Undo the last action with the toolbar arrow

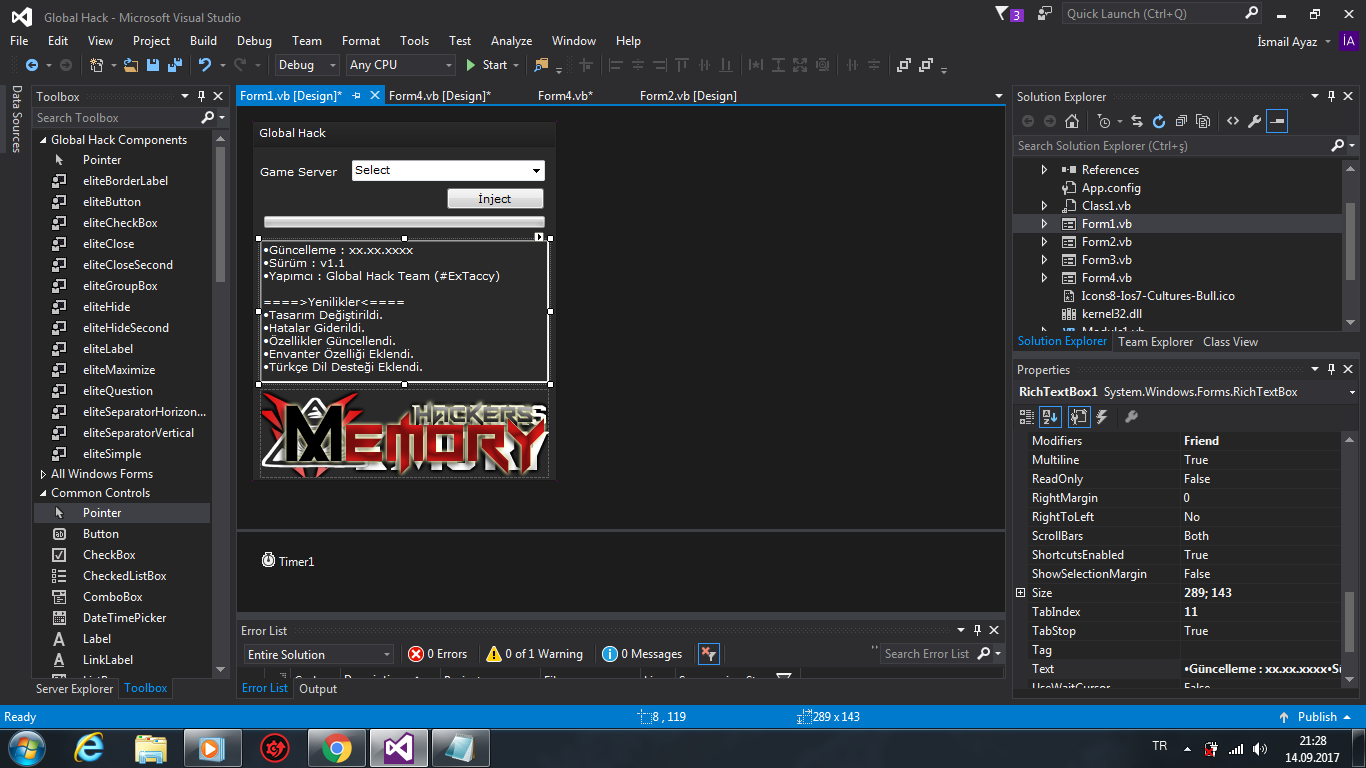tap(205, 65)
